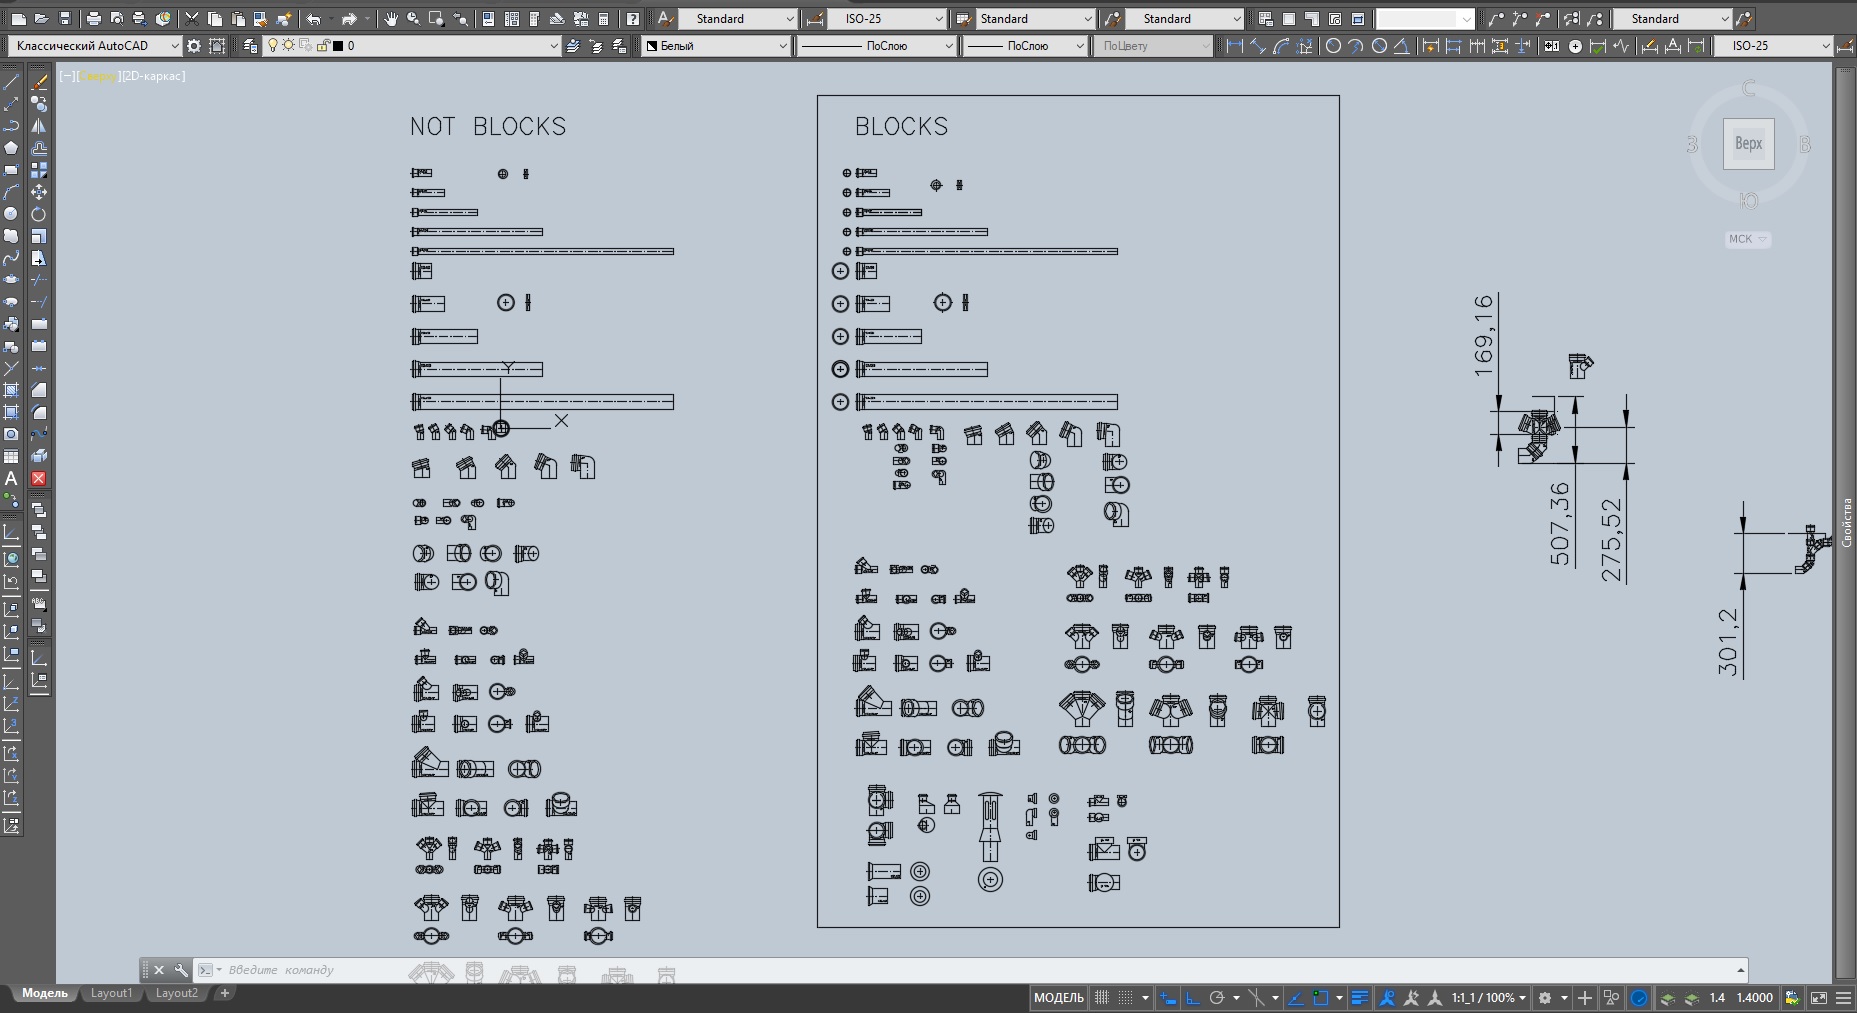Click the Match Properties brush icon
The width and height of the screenshot is (1857, 1013).
pyautogui.click(x=284, y=19)
